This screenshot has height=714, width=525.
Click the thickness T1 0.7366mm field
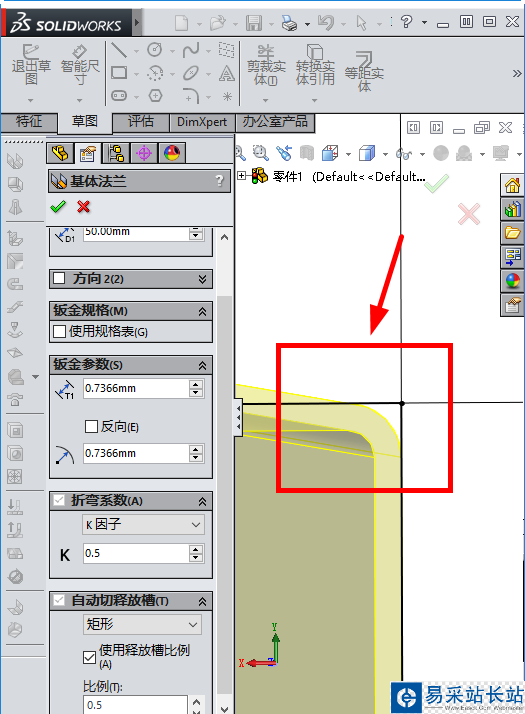(x=136, y=388)
